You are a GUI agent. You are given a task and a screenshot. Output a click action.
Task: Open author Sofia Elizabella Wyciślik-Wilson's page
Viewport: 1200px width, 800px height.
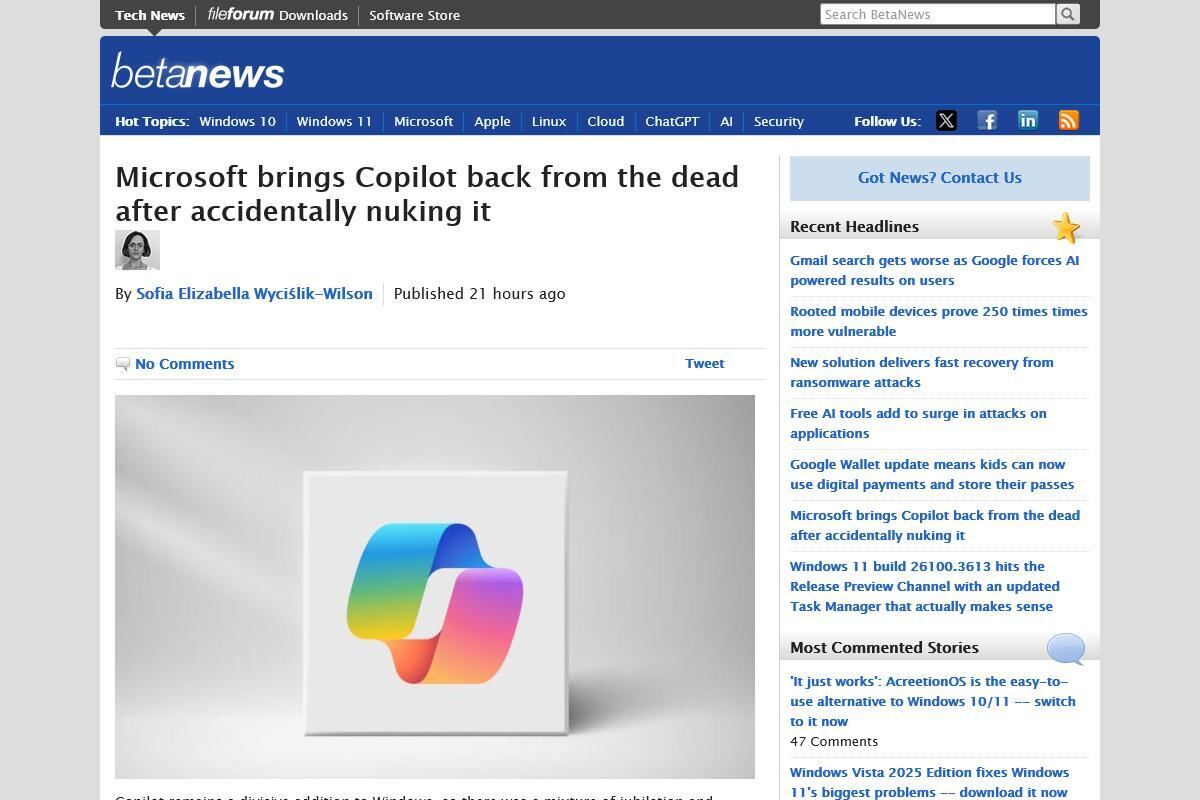point(254,294)
